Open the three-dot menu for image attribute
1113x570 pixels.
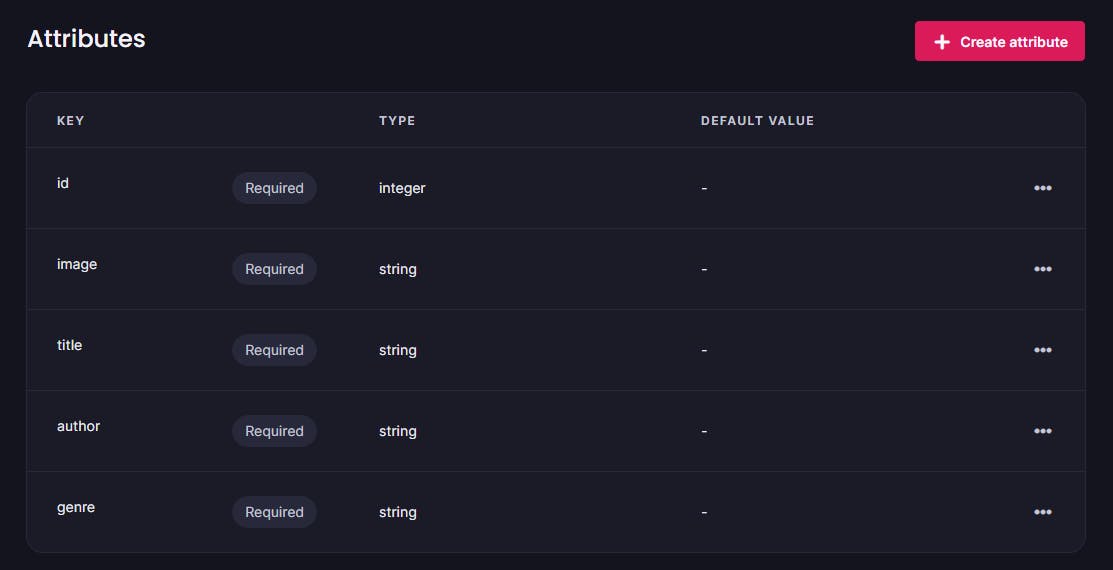pos(1042,269)
